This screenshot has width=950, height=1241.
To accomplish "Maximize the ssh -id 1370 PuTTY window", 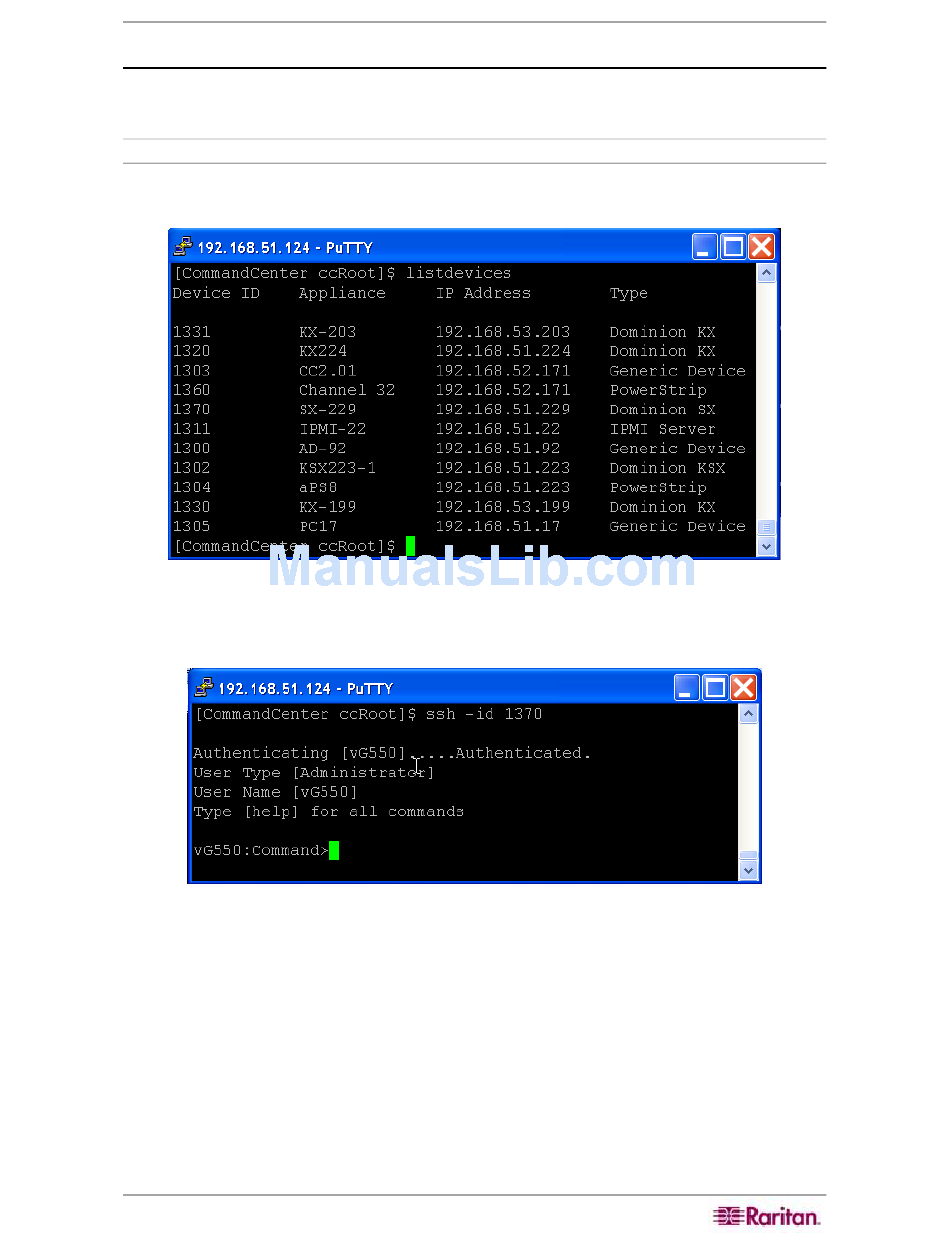I will coord(714,688).
